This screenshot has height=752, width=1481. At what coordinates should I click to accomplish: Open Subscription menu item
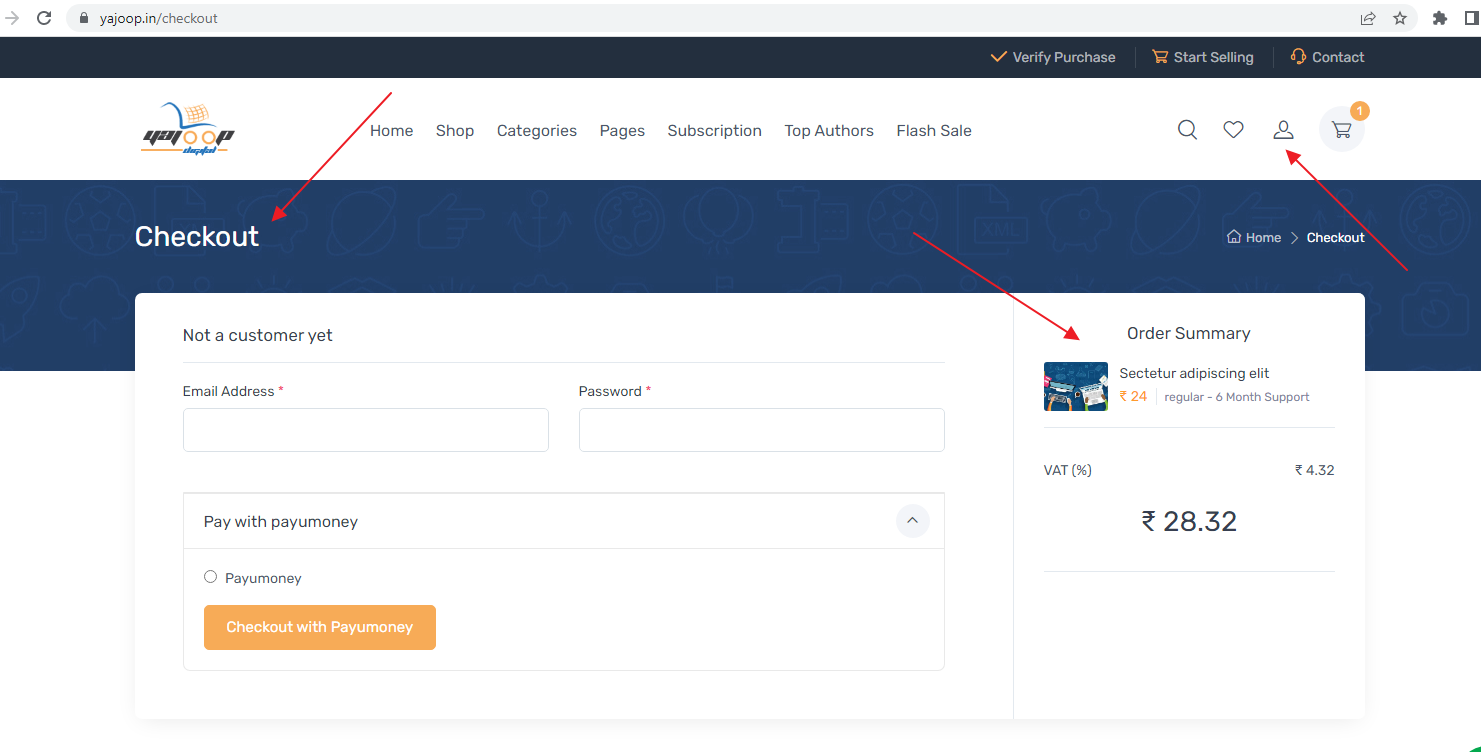715,131
